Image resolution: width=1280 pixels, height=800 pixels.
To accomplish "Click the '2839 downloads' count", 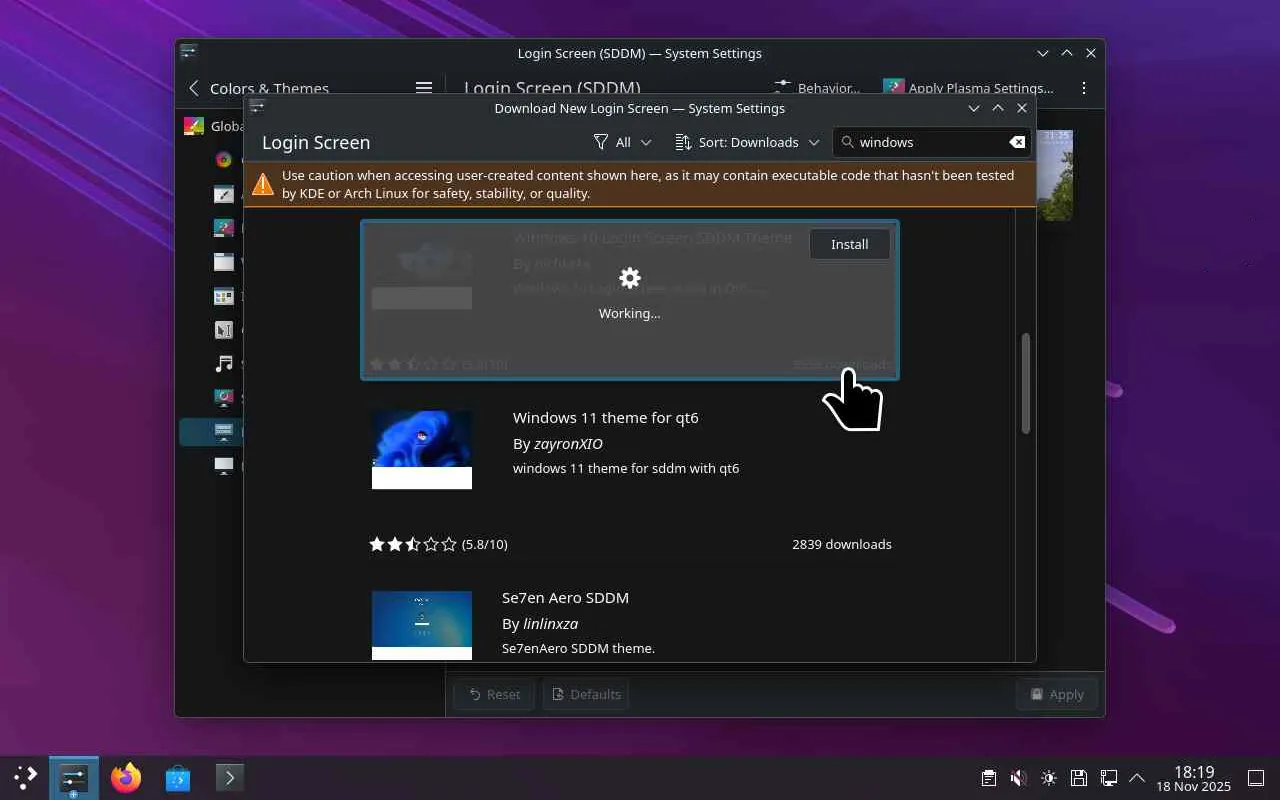I will point(842,544).
